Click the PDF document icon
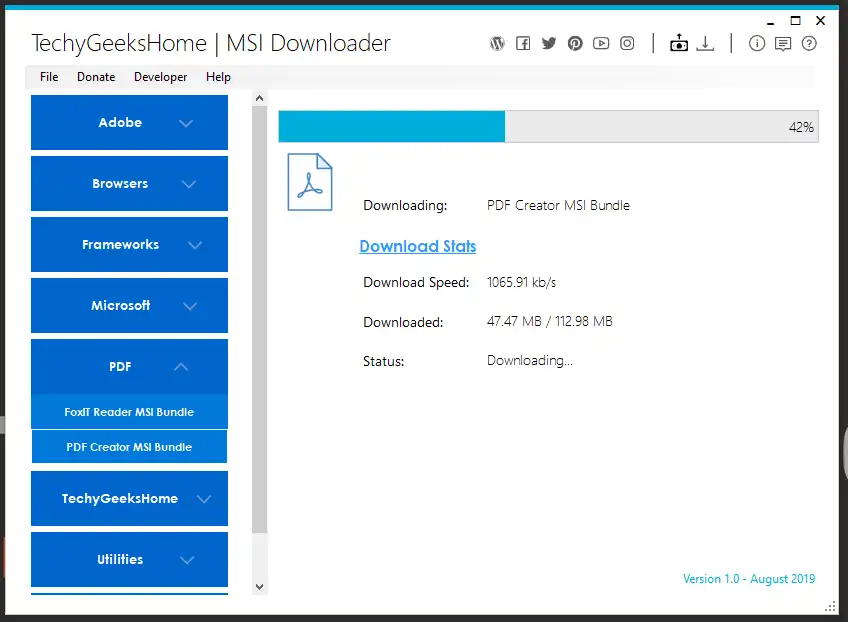The width and height of the screenshot is (848, 622). pyautogui.click(x=309, y=182)
